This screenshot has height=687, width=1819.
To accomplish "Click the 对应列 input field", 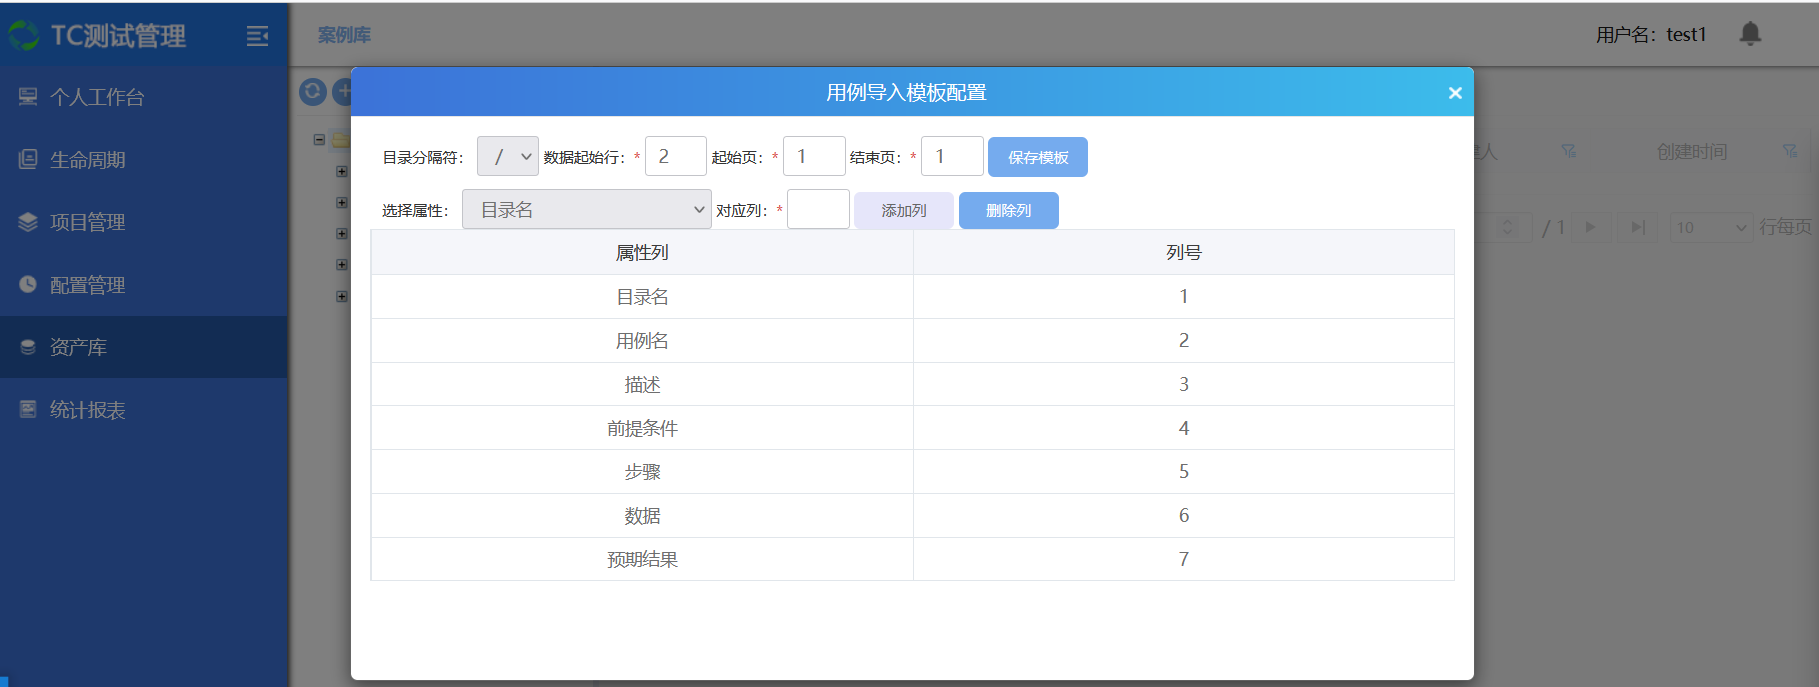I will [818, 210].
